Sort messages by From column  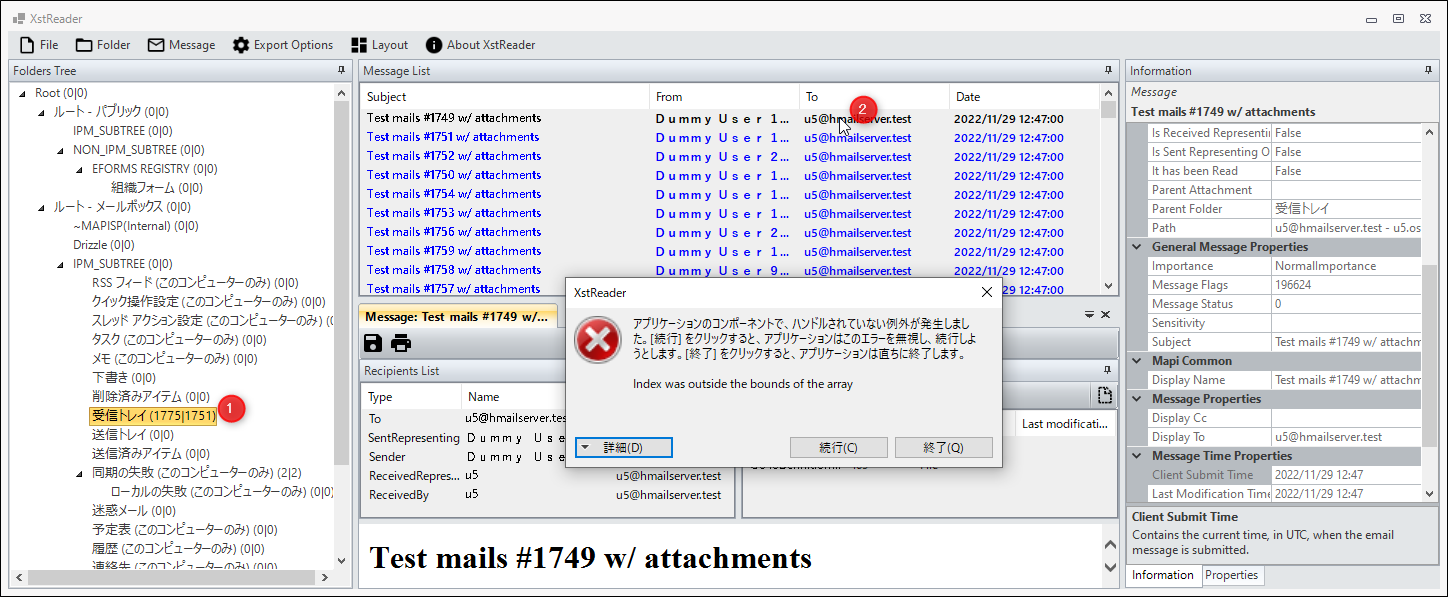coord(724,97)
